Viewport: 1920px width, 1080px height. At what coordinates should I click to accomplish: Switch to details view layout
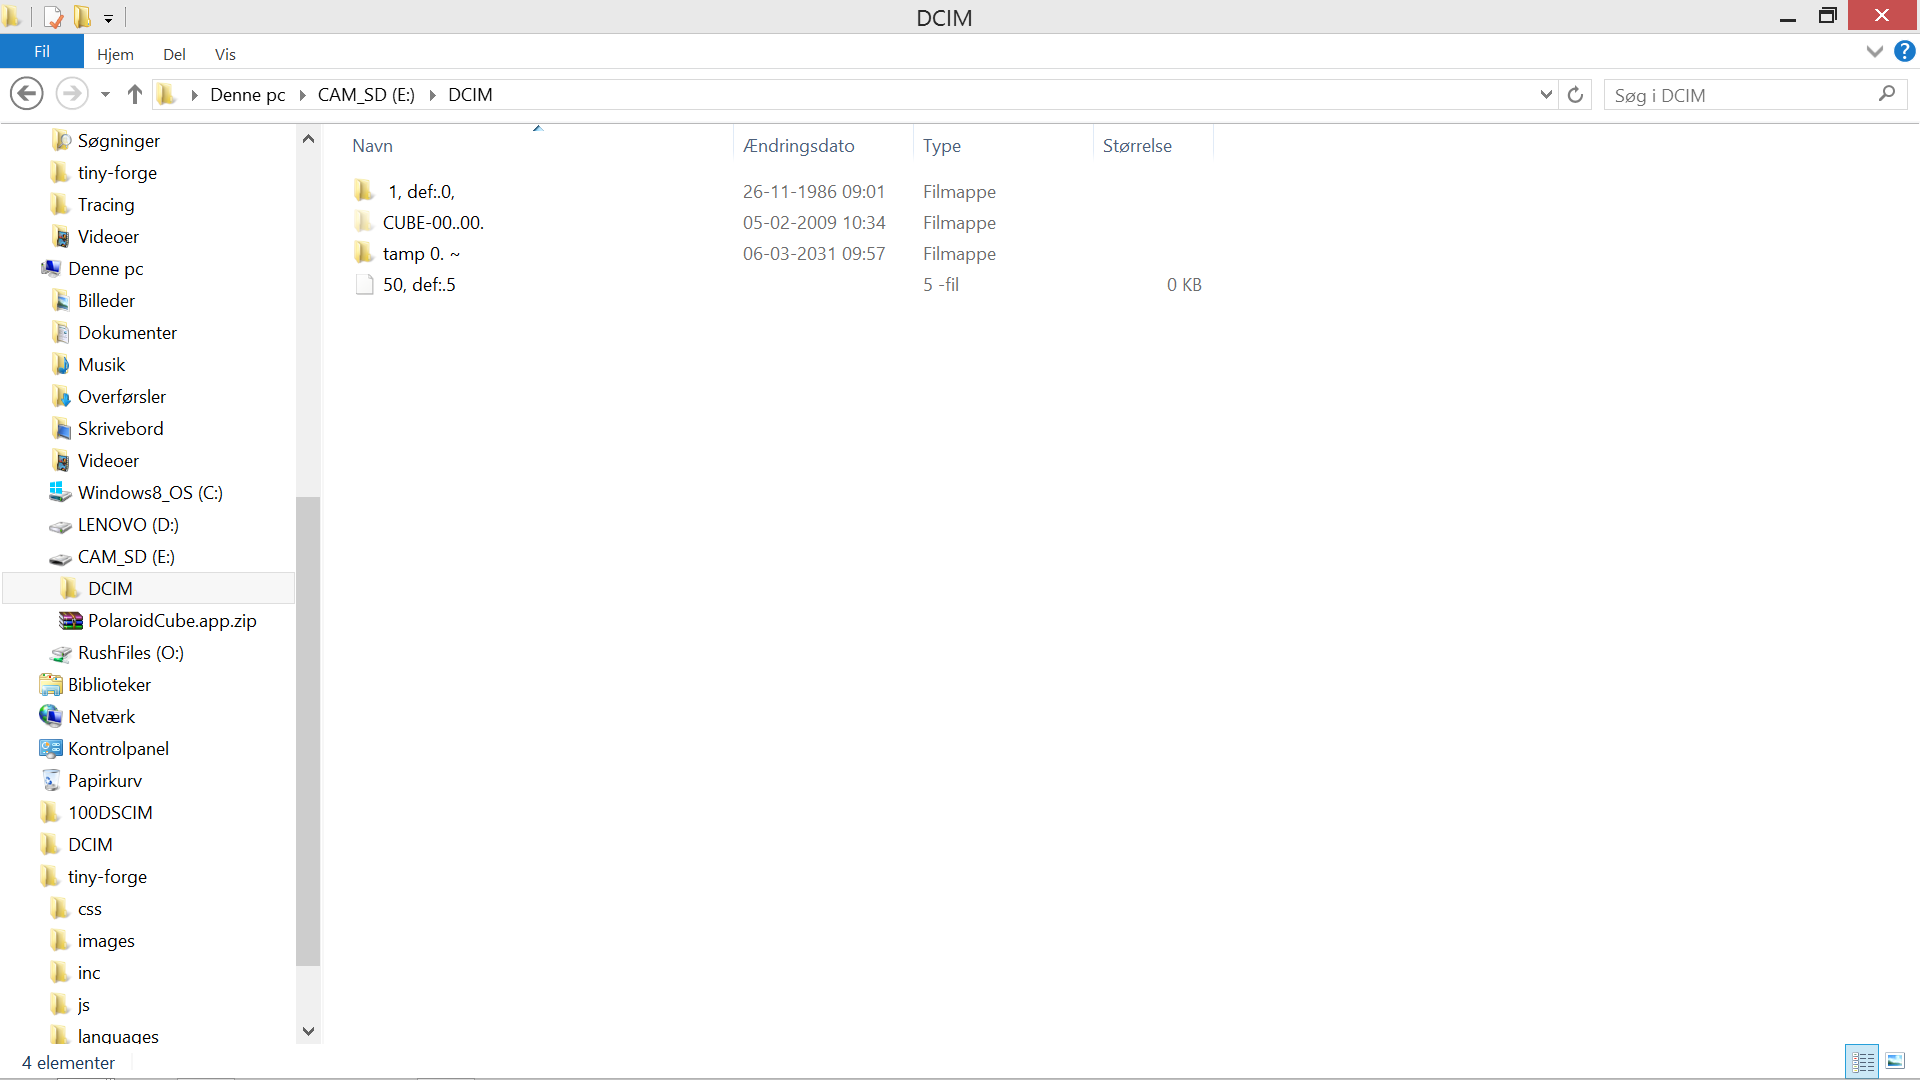pyautogui.click(x=1862, y=1061)
